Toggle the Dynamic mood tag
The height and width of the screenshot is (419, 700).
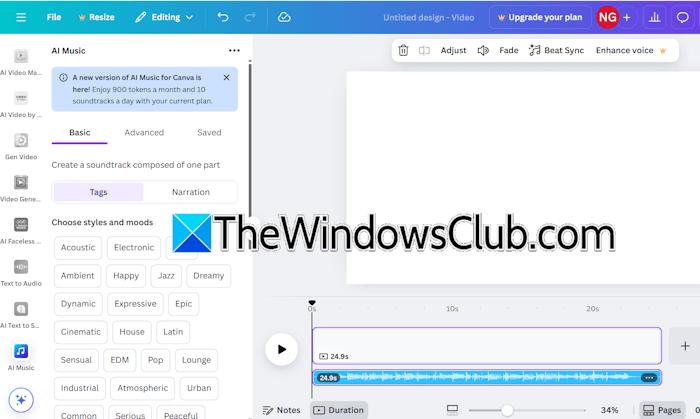click(78, 304)
